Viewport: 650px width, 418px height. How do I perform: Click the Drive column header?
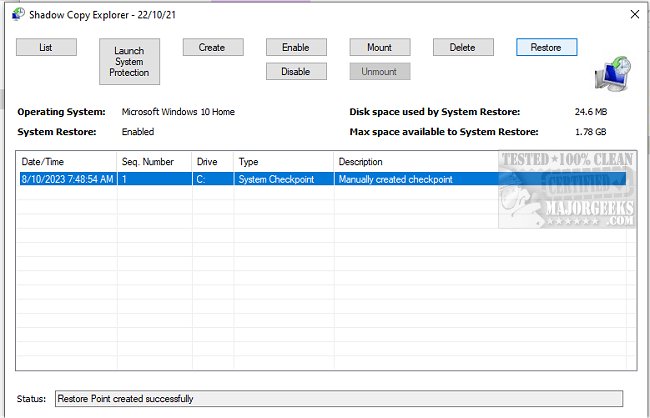pyautogui.click(x=212, y=161)
